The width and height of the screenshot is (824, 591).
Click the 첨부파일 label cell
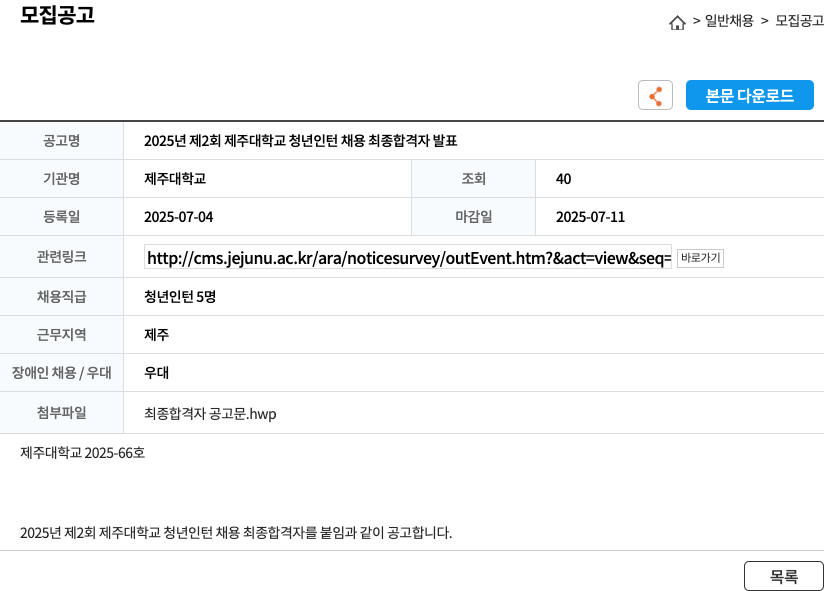pyautogui.click(x=61, y=413)
